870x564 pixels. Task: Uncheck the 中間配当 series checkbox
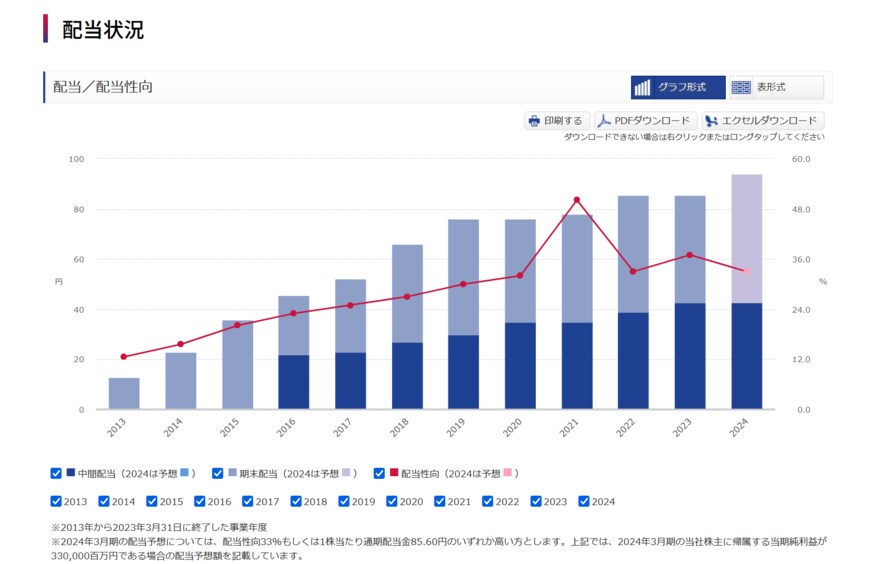tap(56, 473)
